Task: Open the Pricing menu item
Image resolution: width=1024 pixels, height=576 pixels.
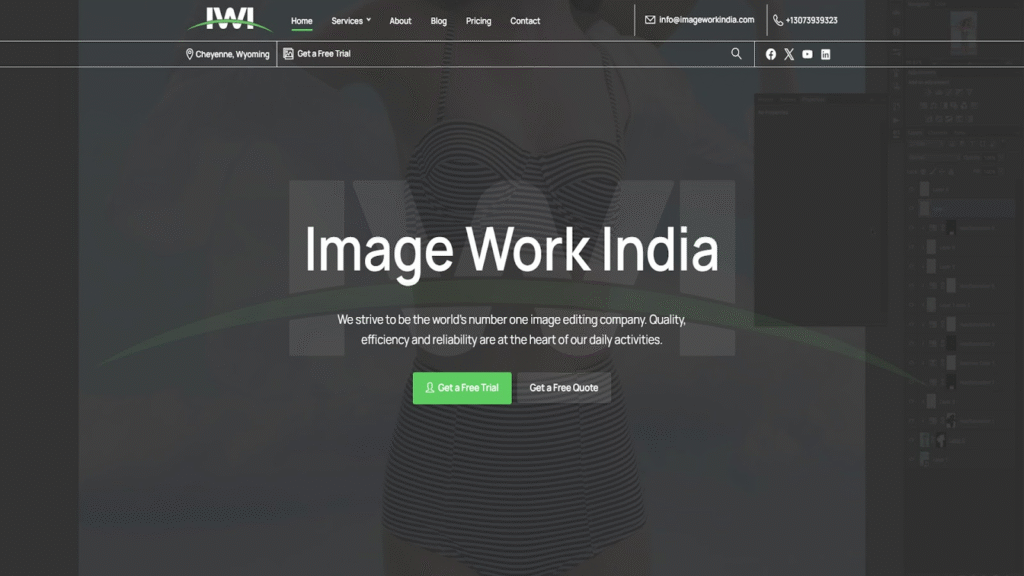Action: (x=478, y=21)
